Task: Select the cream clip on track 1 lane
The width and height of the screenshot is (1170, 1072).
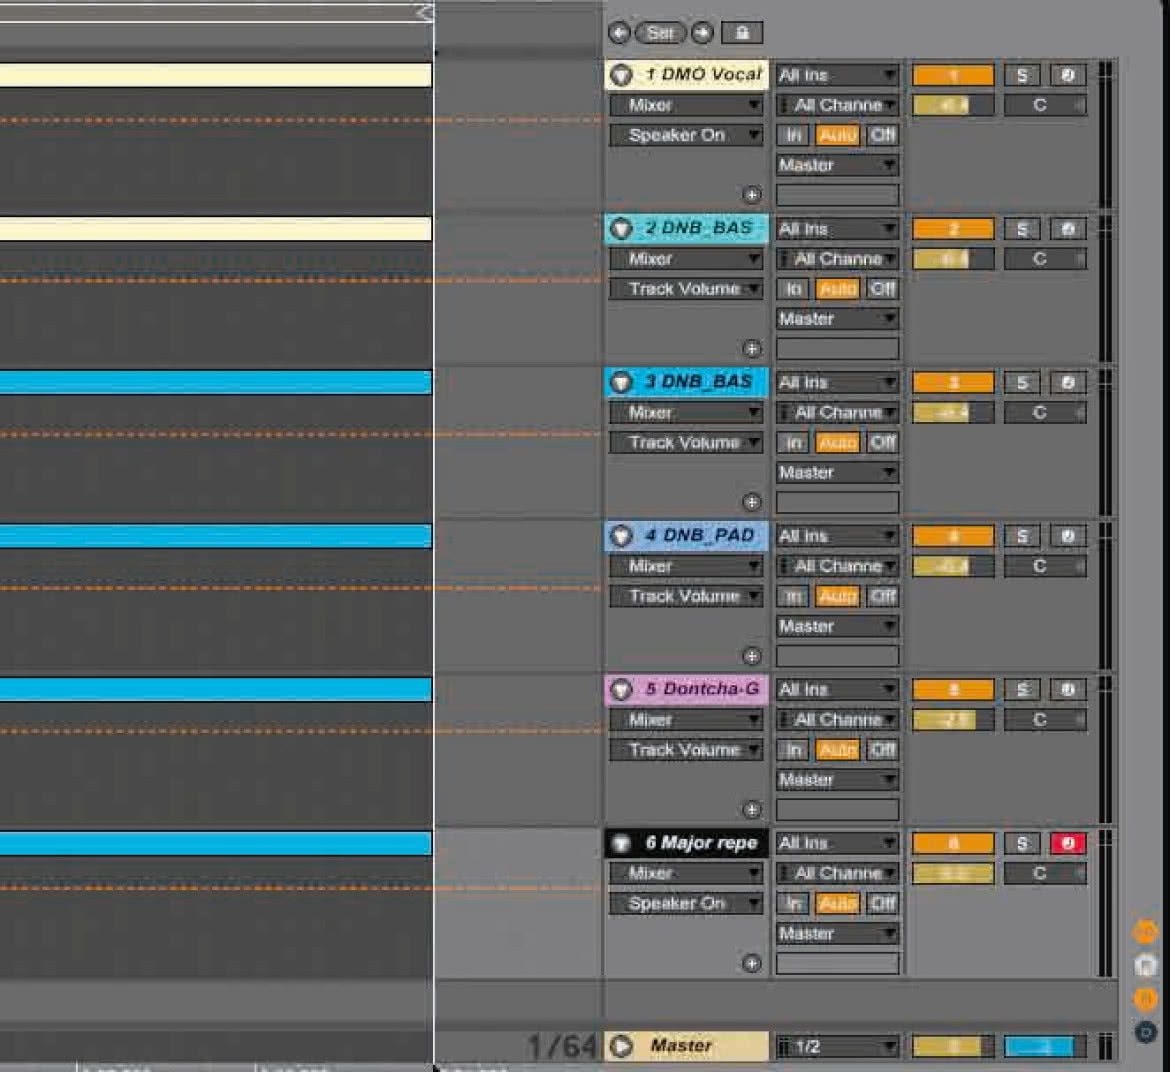Action: [x=216, y=75]
